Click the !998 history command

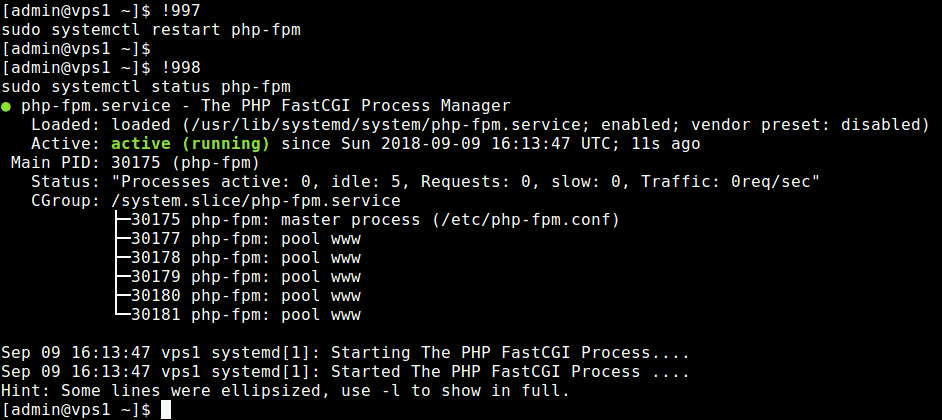tap(173, 68)
